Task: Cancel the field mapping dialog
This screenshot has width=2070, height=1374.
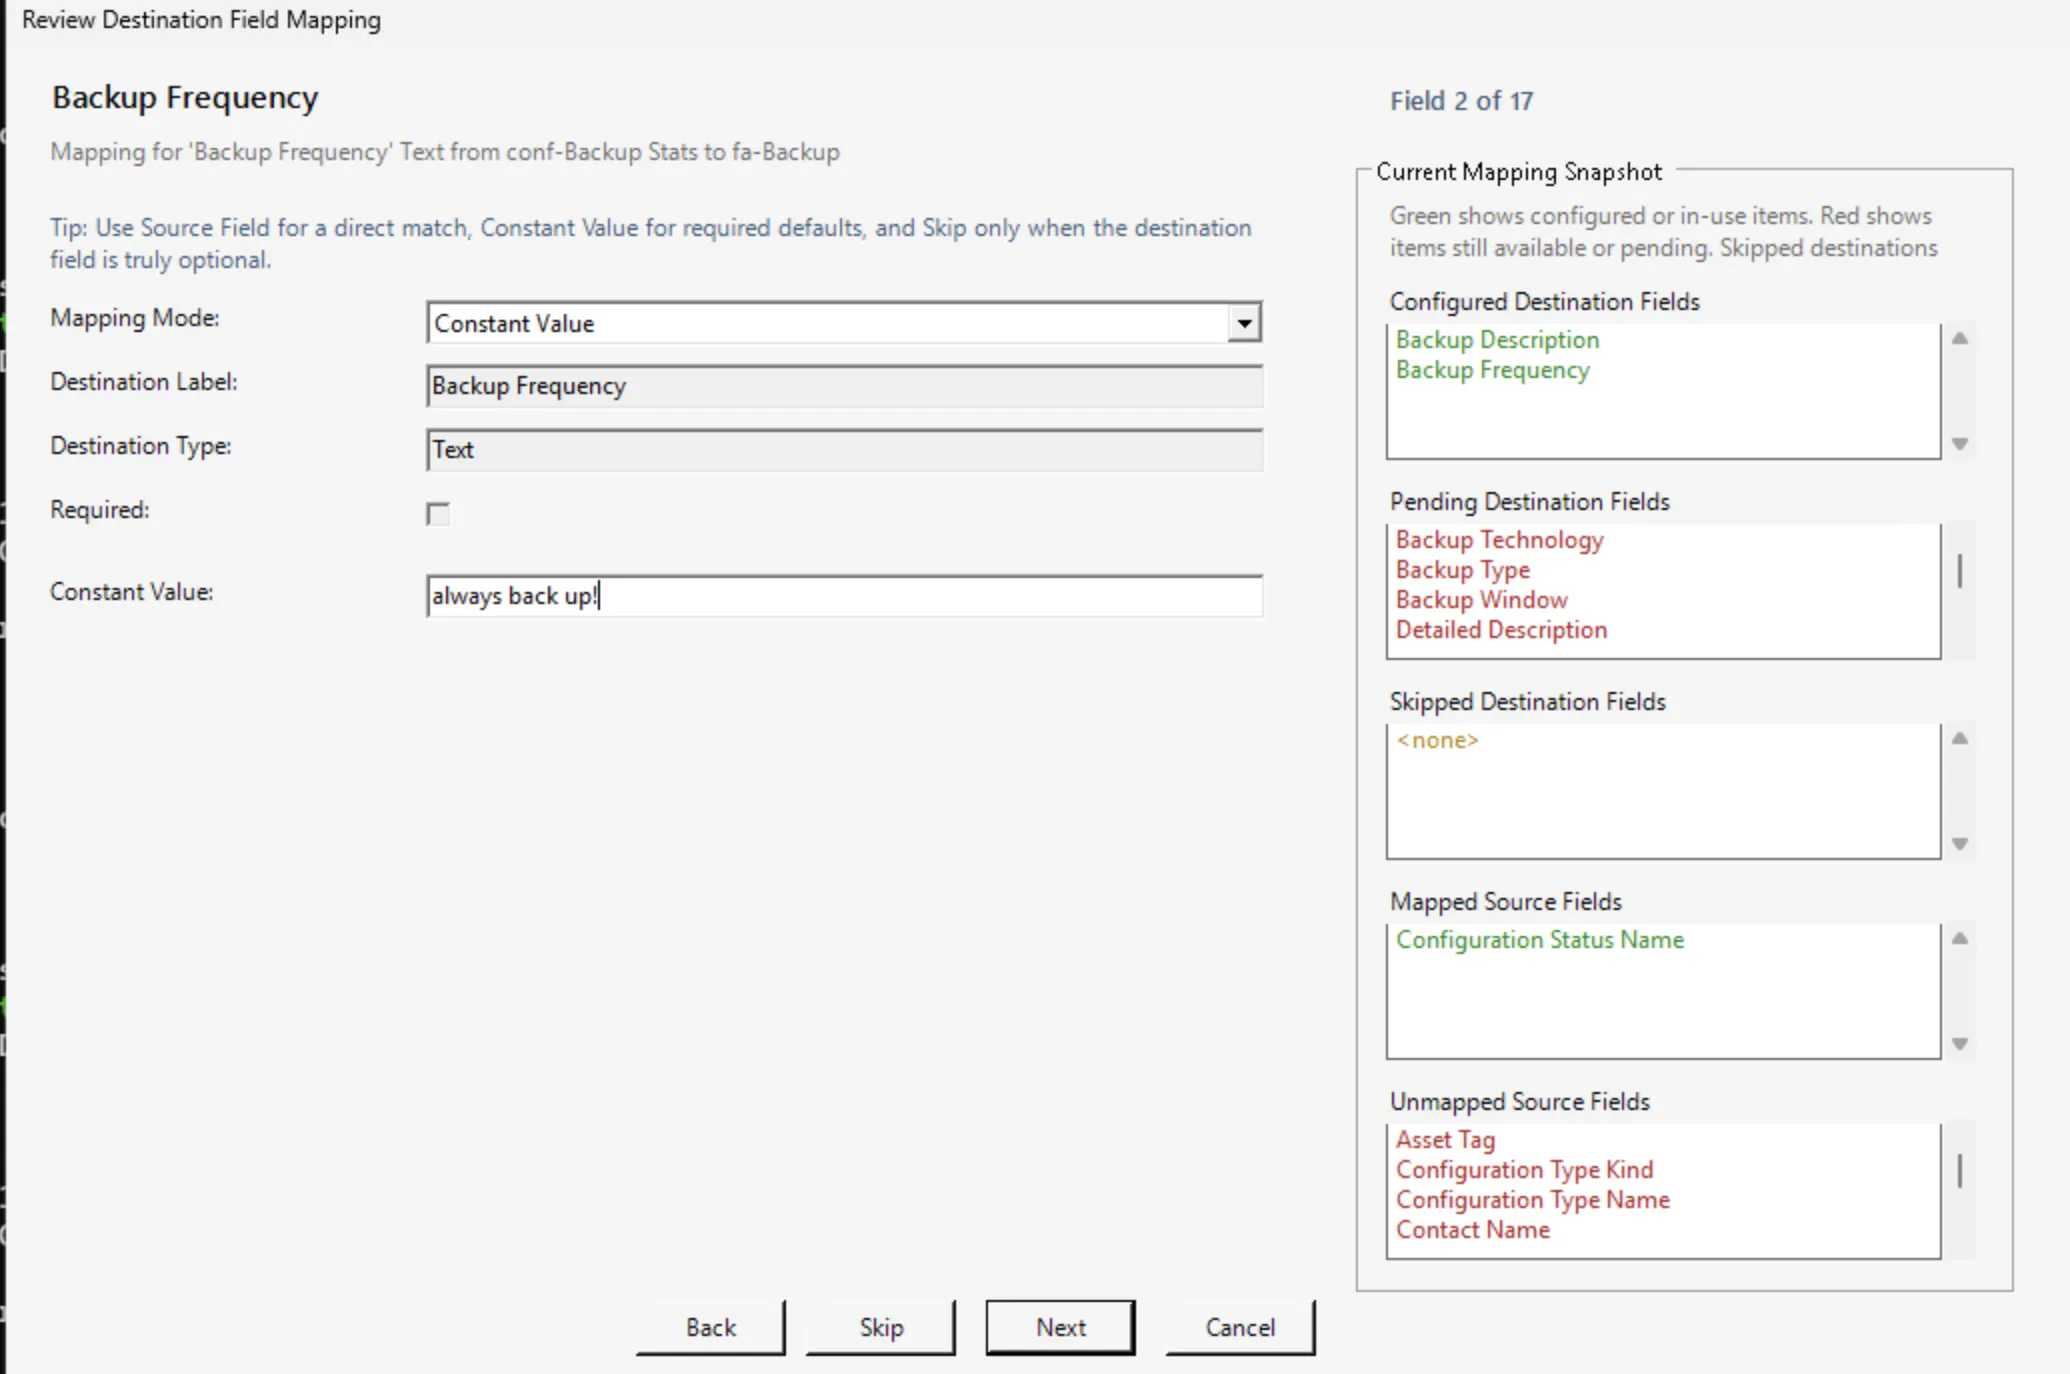Action: click(x=1240, y=1327)
